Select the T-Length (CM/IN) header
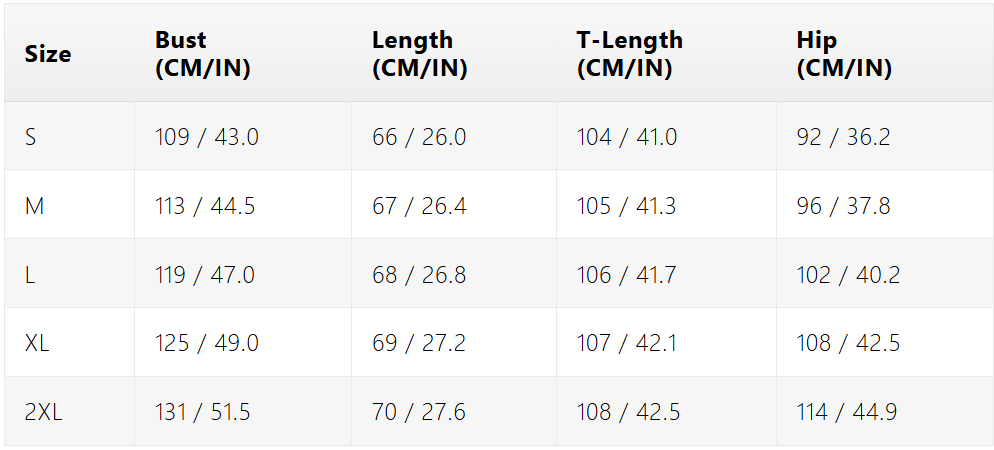Image resolution: width=994 pixels, height=450 pixels. [629, 54]
